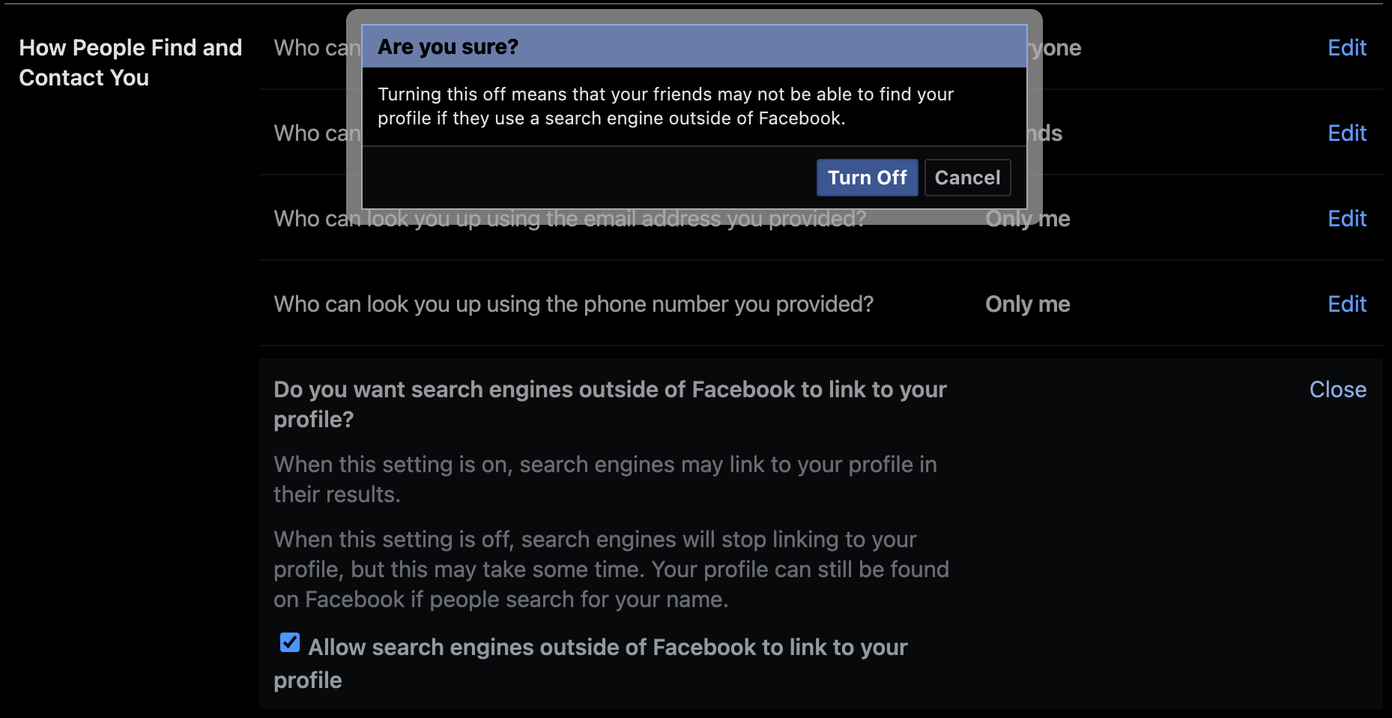
Task: Edit the second Who can setting row
Action: pos(1347,133)
